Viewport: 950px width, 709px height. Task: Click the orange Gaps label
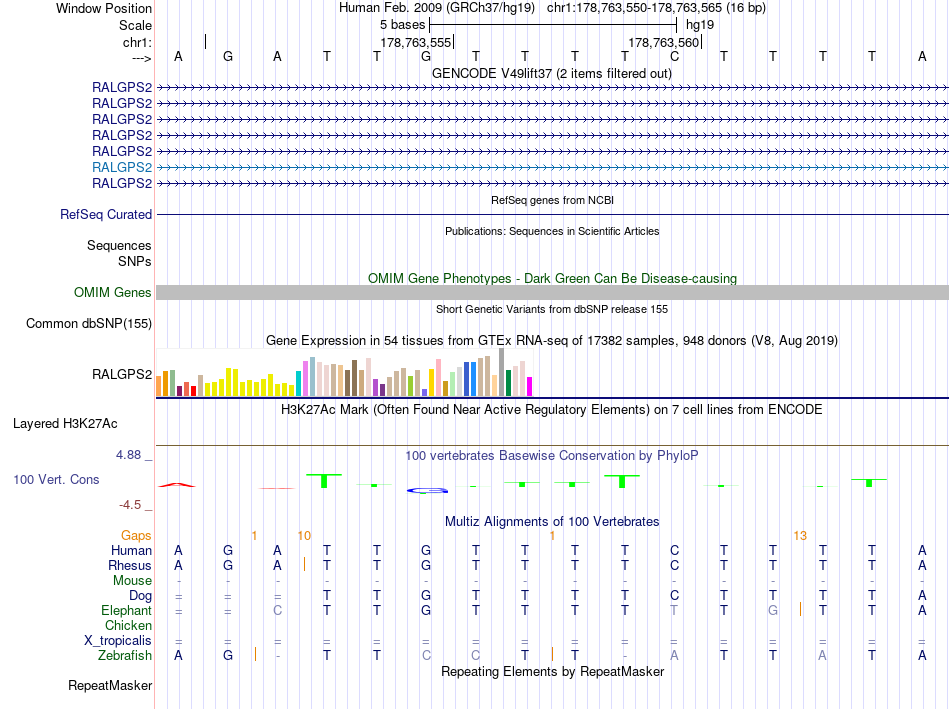(x=136, y=536)
